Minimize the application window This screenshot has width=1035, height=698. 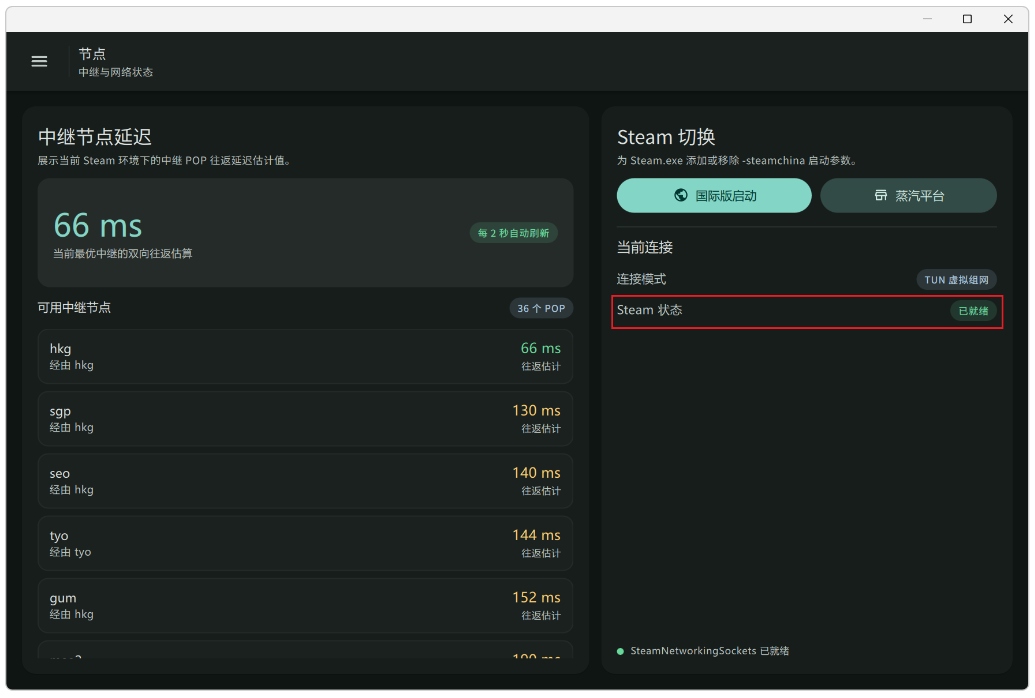coord(927,19)
